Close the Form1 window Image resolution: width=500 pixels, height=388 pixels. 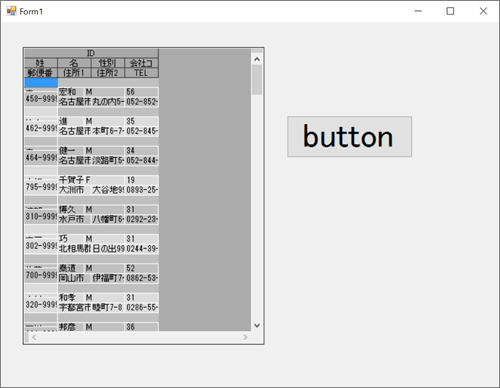point(483,11)
